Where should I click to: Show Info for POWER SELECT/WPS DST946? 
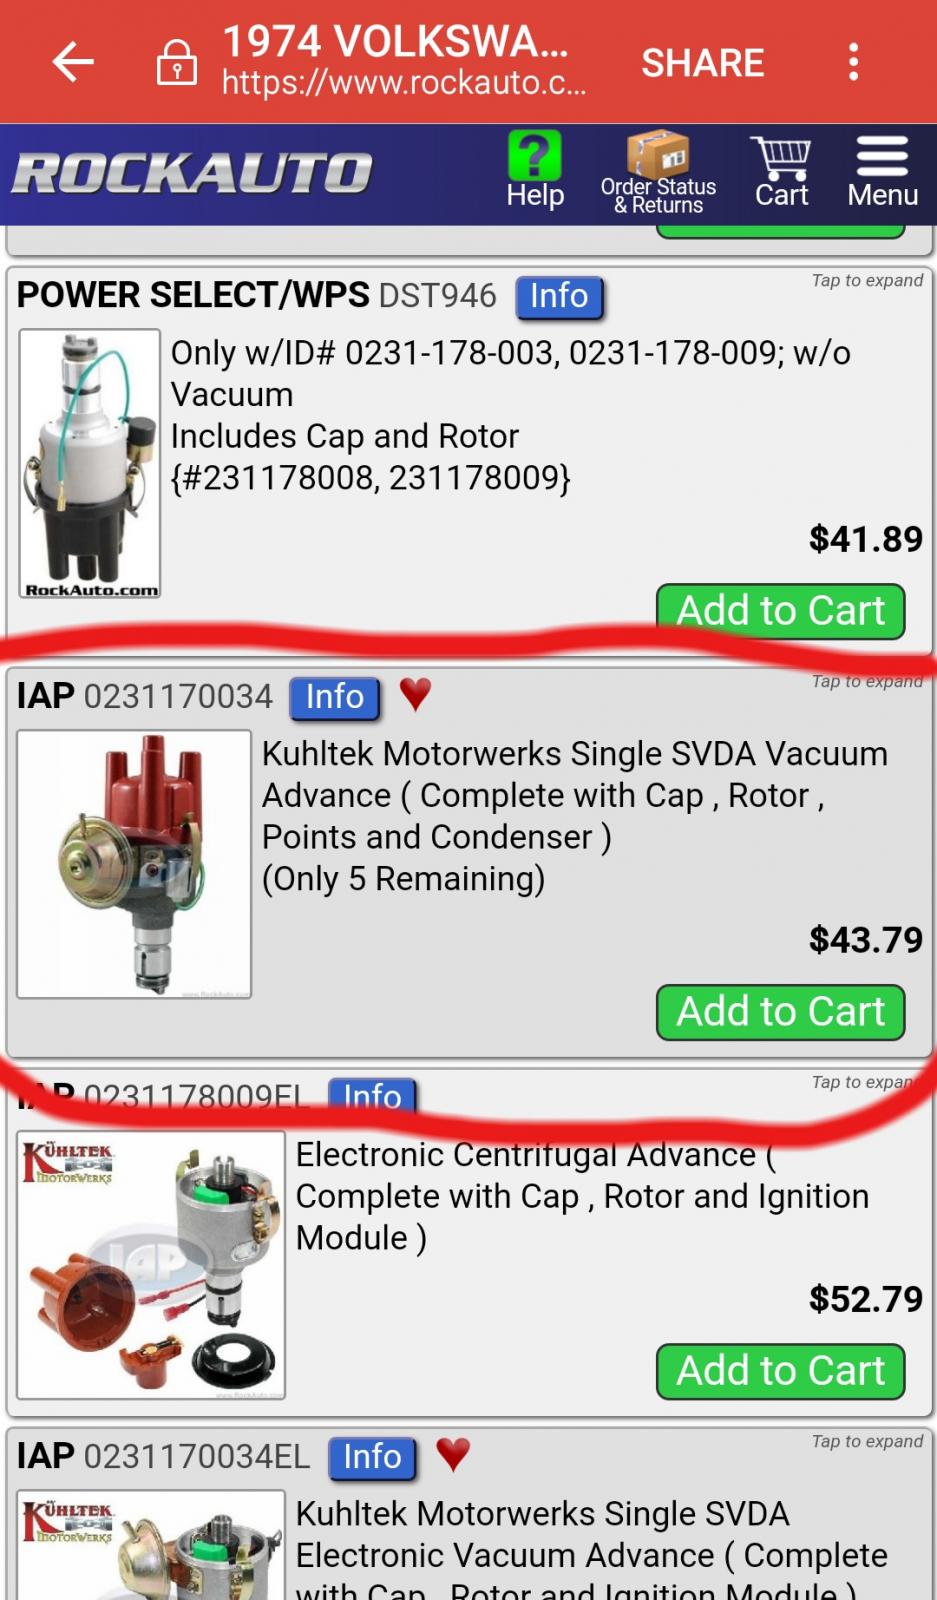(x=559, y=297)
